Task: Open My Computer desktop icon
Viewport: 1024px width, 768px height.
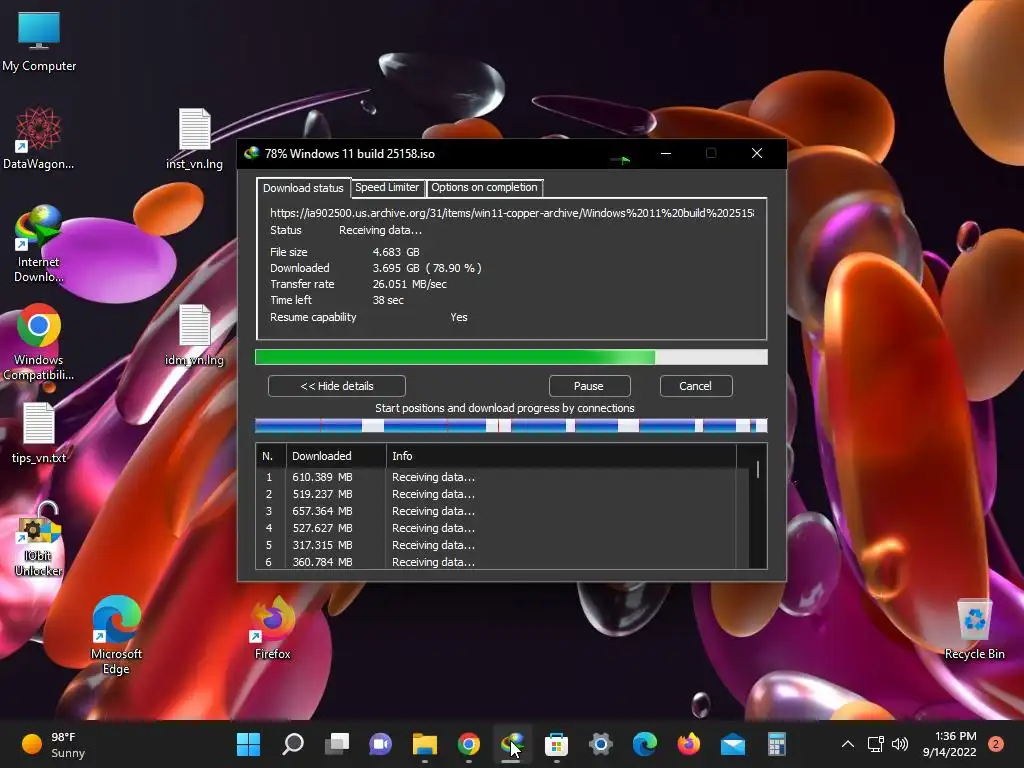Action: [39, 41]
